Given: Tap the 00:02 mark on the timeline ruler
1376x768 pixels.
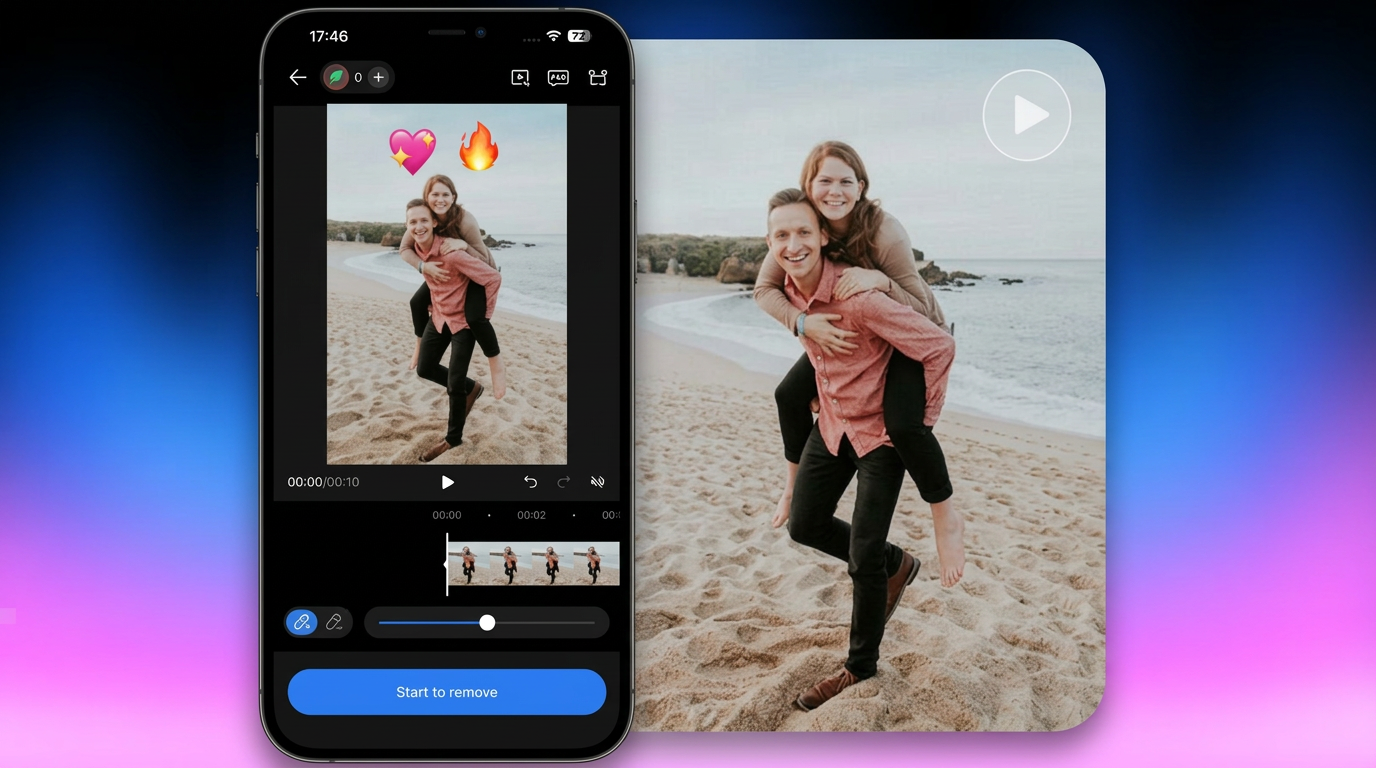Looking at the screenshot, I should click(531, 514).
